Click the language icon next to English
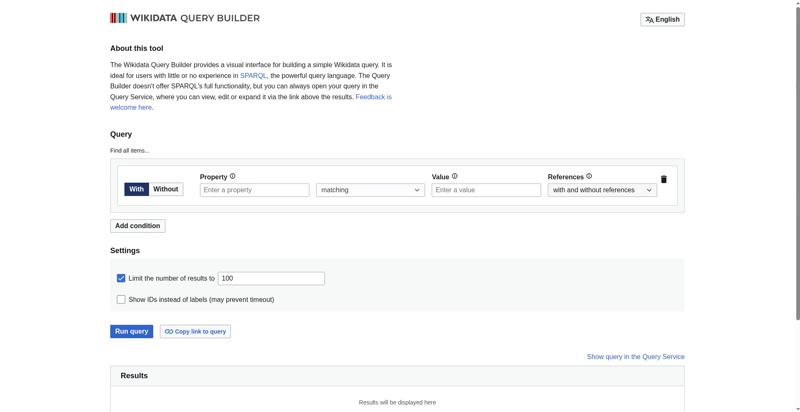This screenshot has height=412, width=800. (649, 20)
